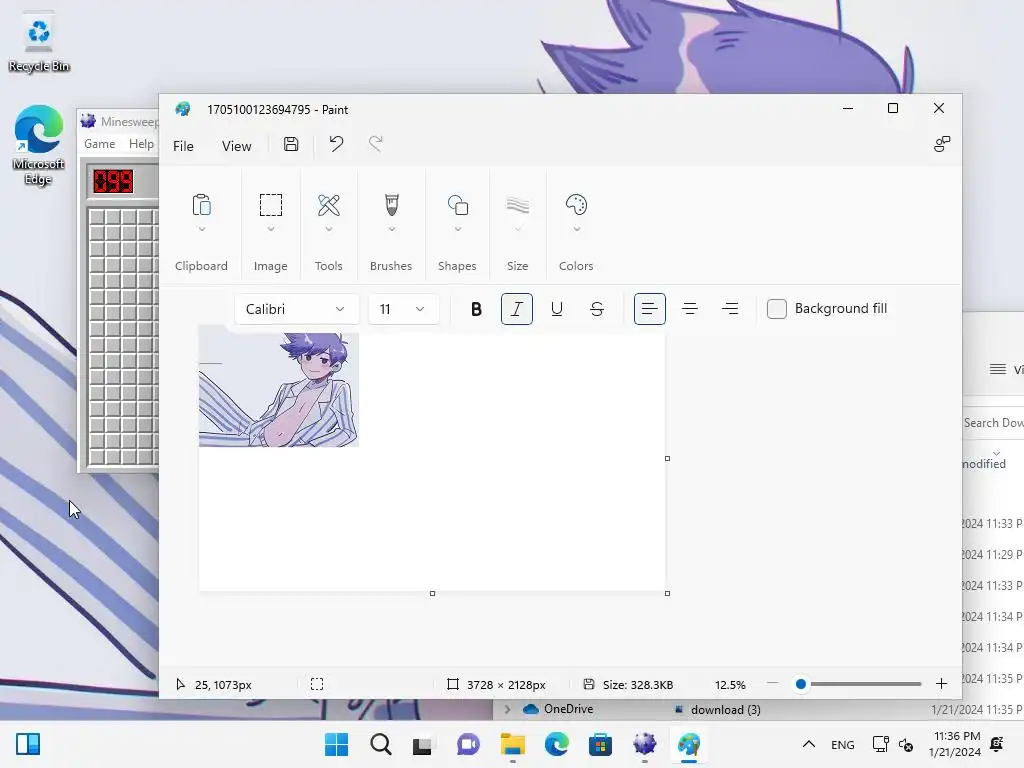This screenshot has height=768, width=1024.
Task: Open the Game menu in Minesweeper
Action: (x=99, y=144)
